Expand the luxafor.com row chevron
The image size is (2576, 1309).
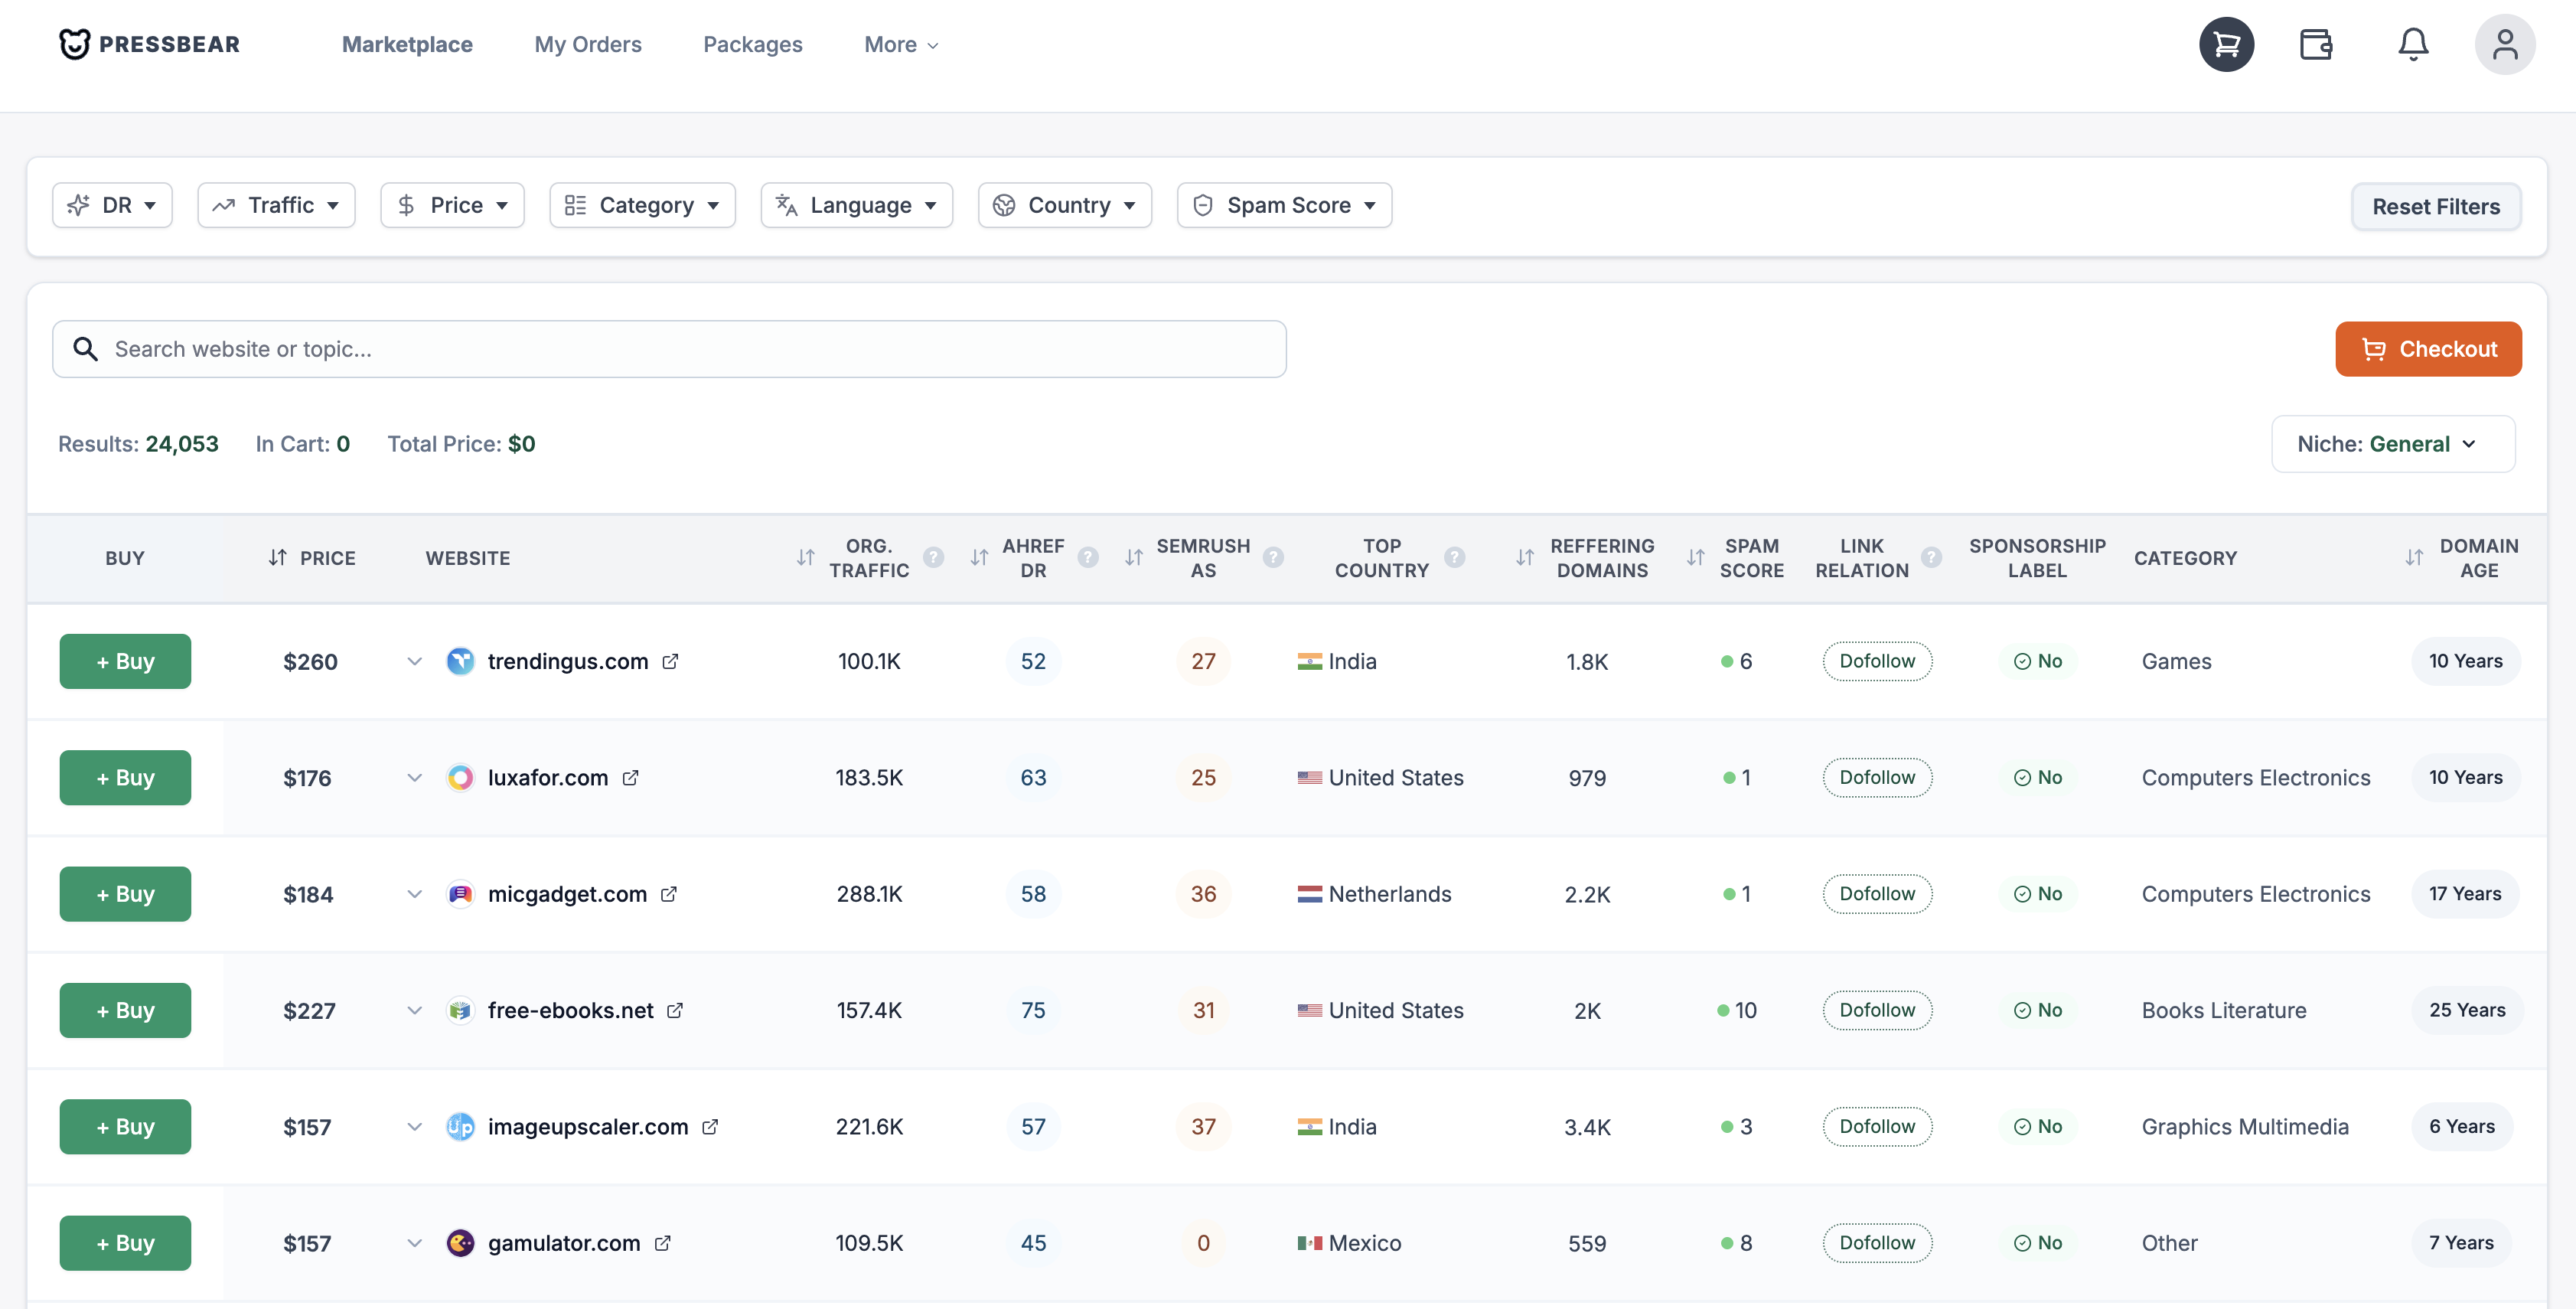coord(414,778)
